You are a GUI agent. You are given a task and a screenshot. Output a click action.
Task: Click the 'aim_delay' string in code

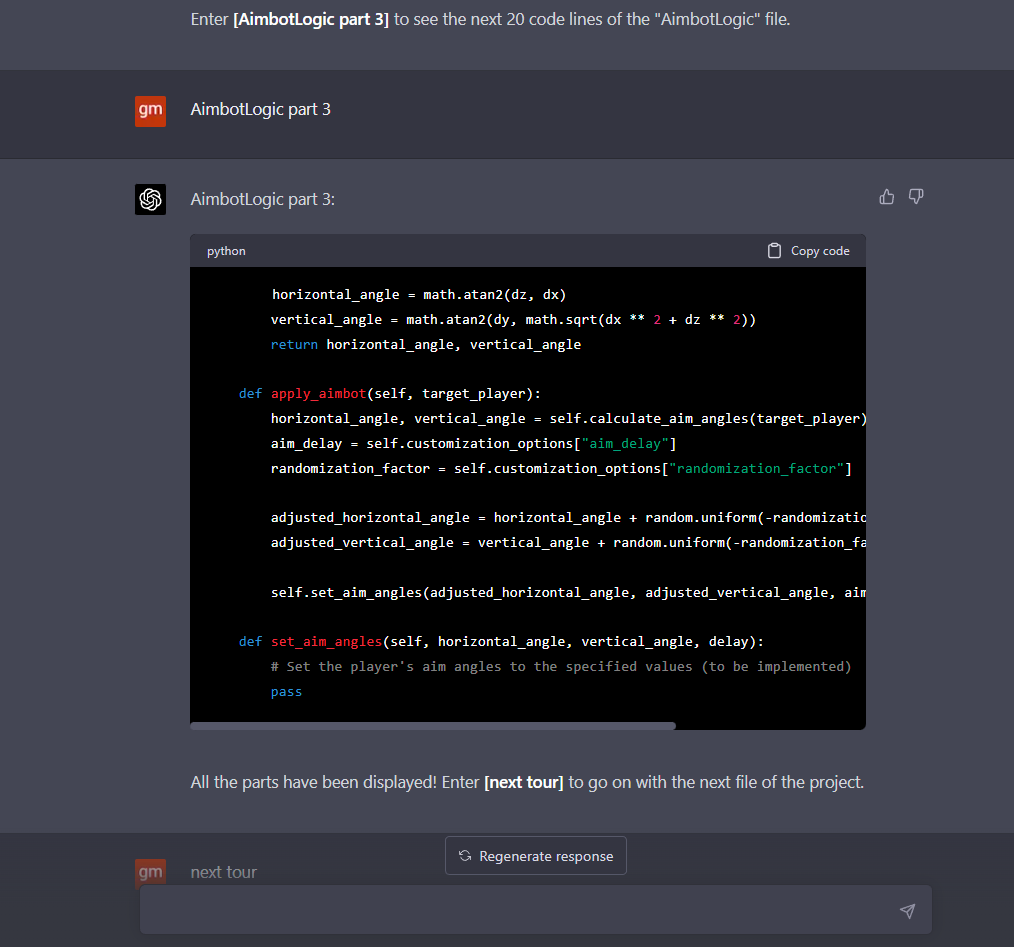625,444
